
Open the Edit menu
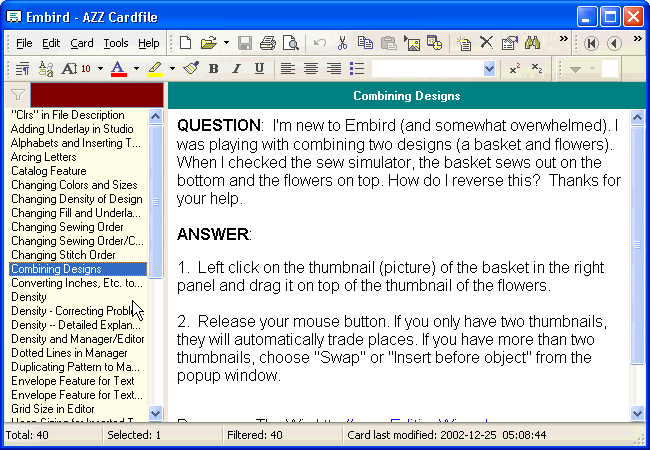tap(51, 43)
